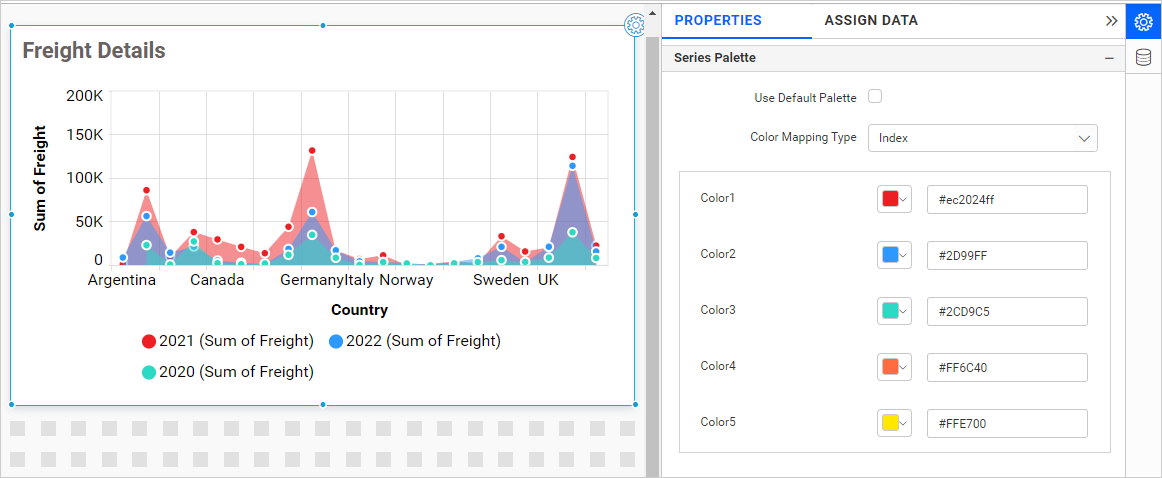Toggle the 2020 (Sum of Freight) legend marker

149,372
